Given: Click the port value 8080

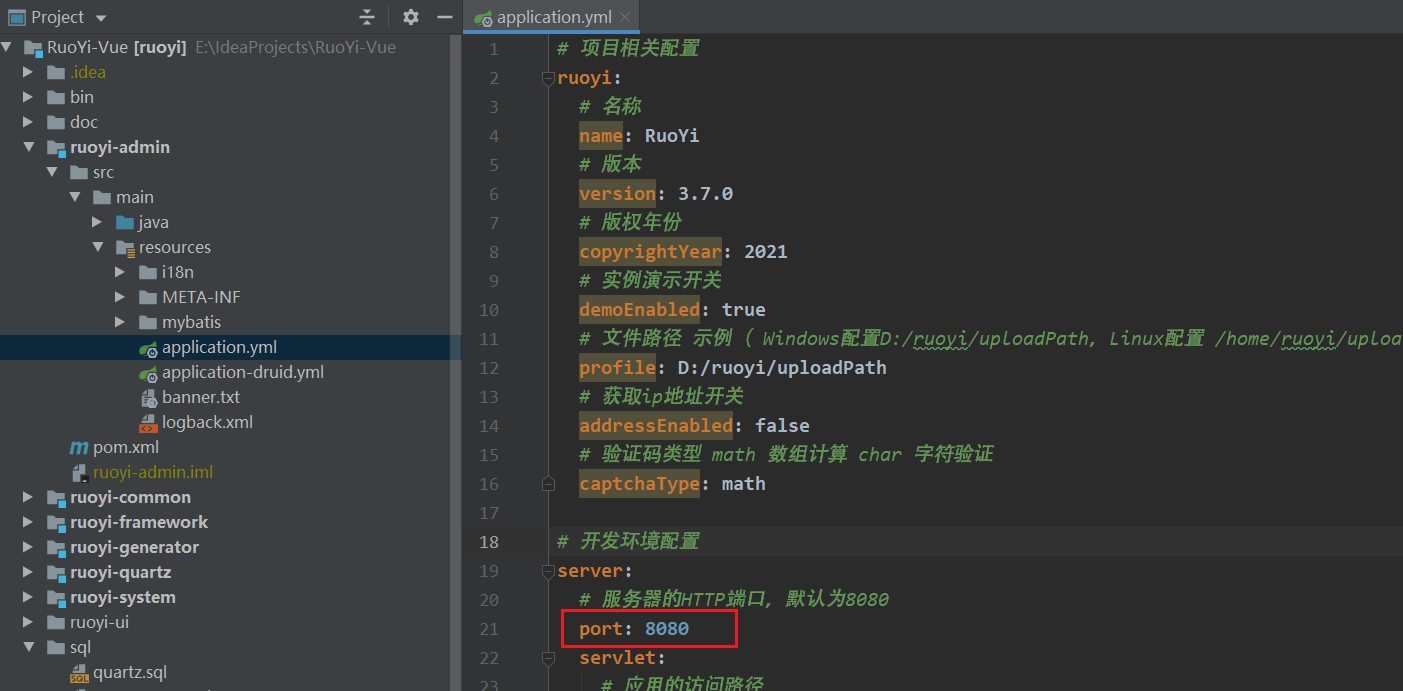Looking at the screenshot, I should click(x=667, y=629).
